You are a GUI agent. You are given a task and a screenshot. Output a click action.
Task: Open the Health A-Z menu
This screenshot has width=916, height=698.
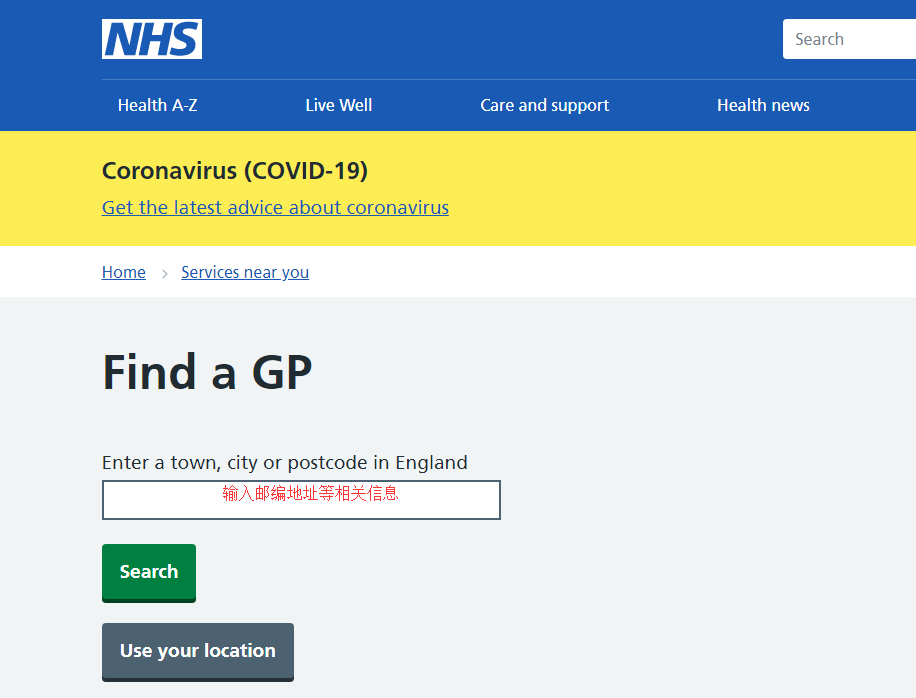[x=158, y=105]
